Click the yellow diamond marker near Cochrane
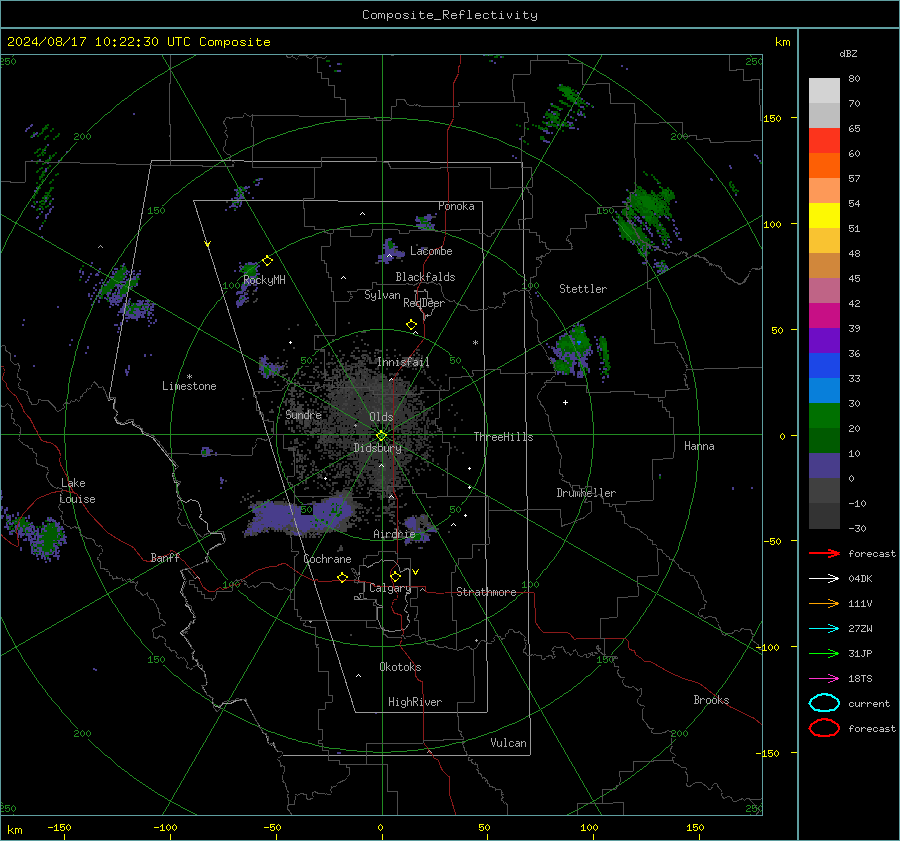The width and height of the screenshot is (900, 841). (342, 577)
